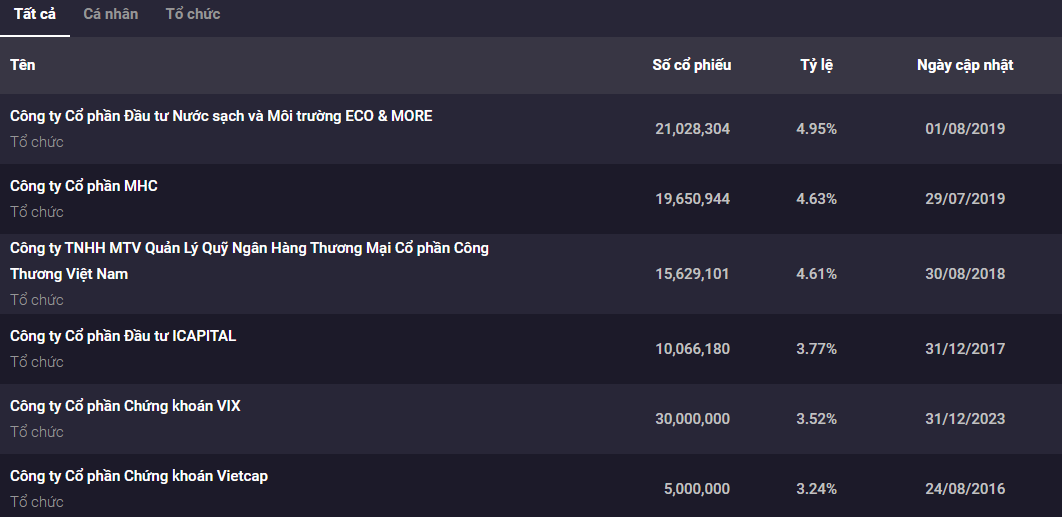Click the 4.63% ownership ratio

point(816,199)
